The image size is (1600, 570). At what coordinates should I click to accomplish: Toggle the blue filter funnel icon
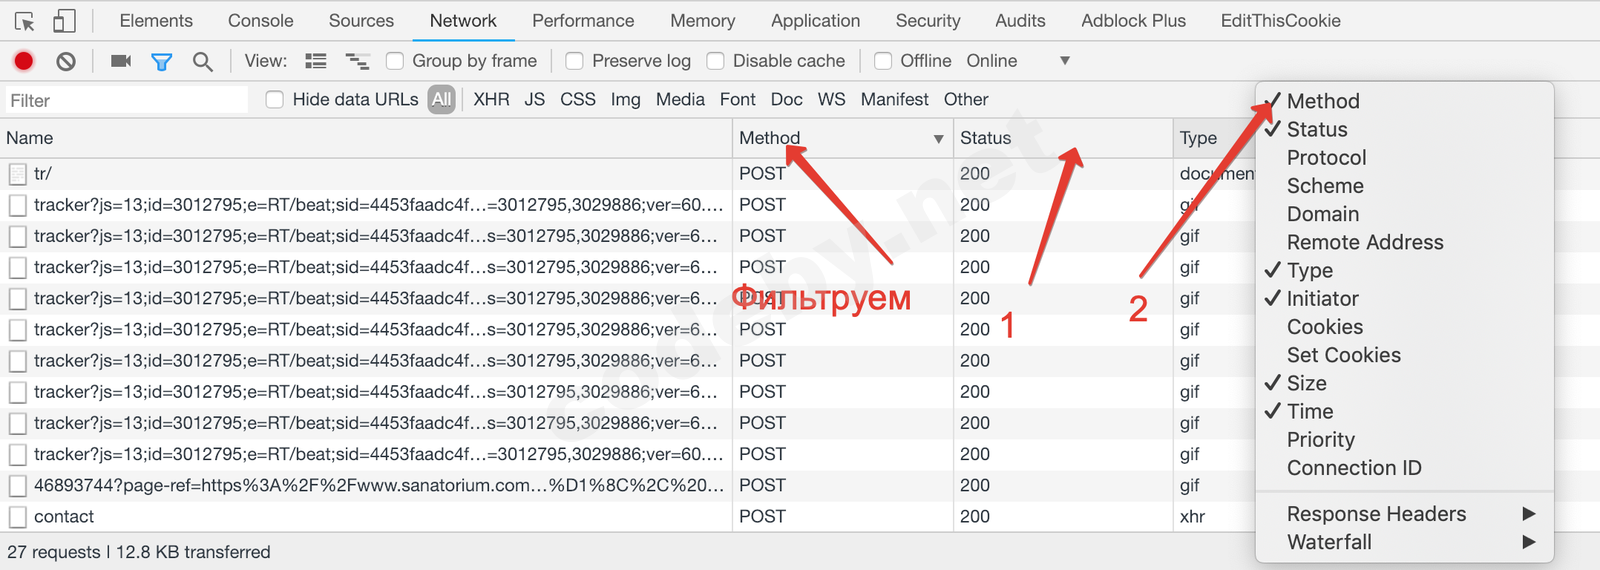pos(161,61)
